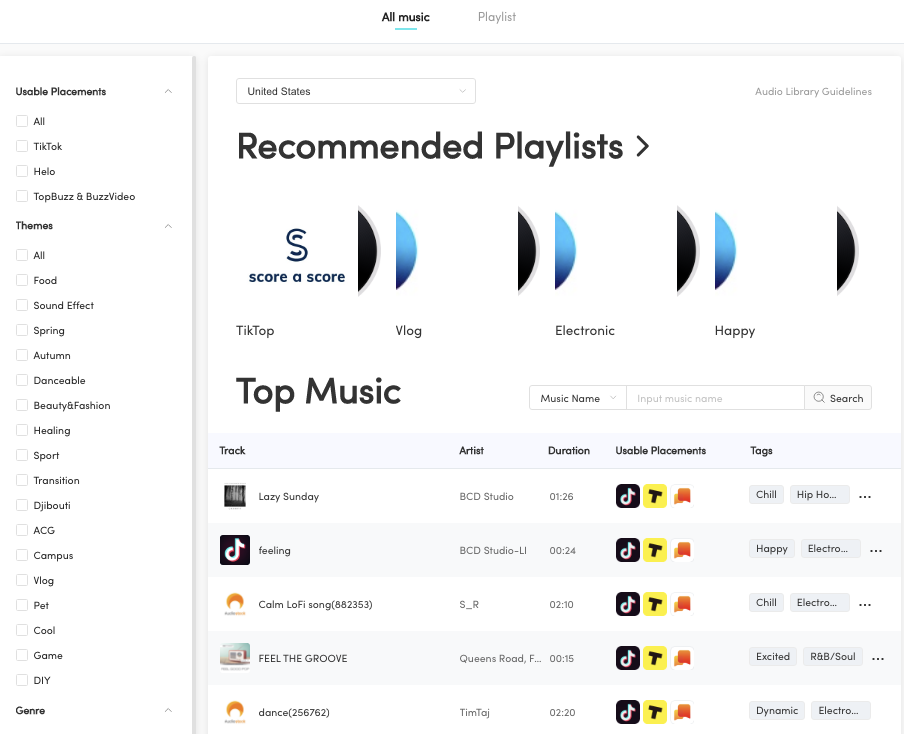Open more options for feeling track
The width and height of the screenshot is (904, 734).
pos(876,551)
